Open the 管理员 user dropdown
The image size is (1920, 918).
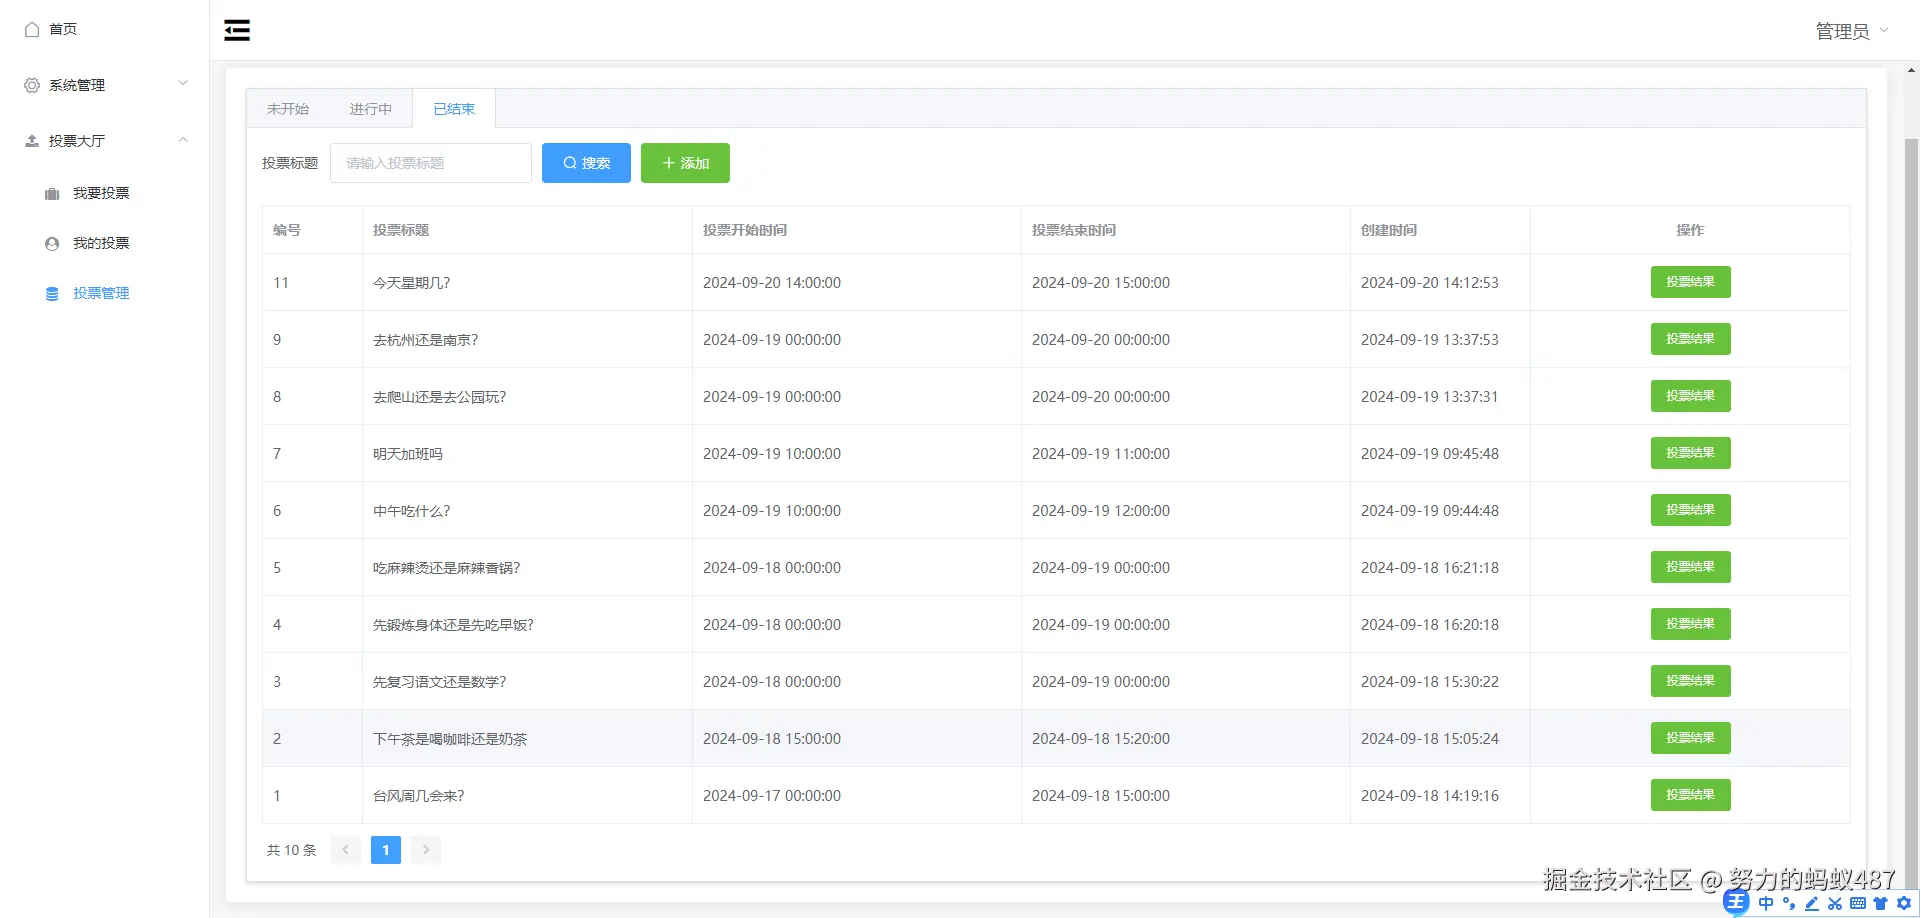[x=1852, y=31]
